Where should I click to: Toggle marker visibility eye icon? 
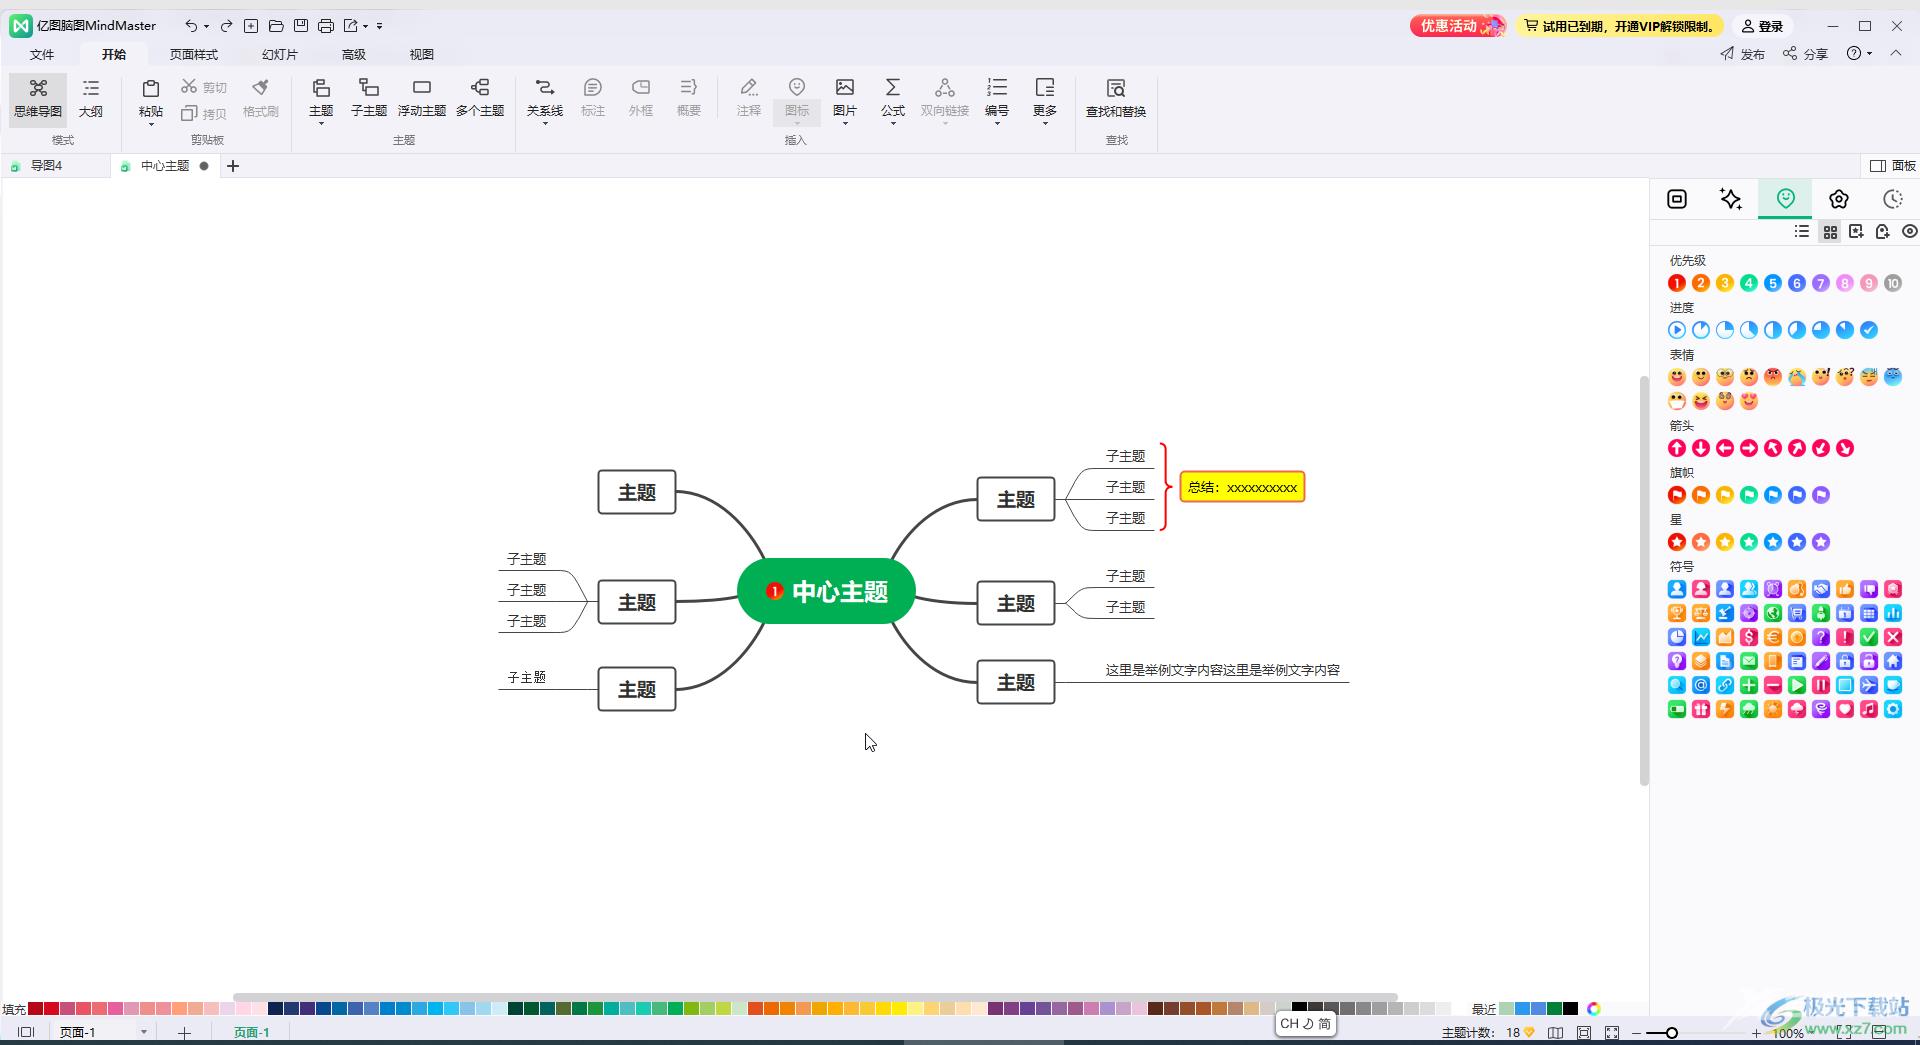tap(1909, 231)
